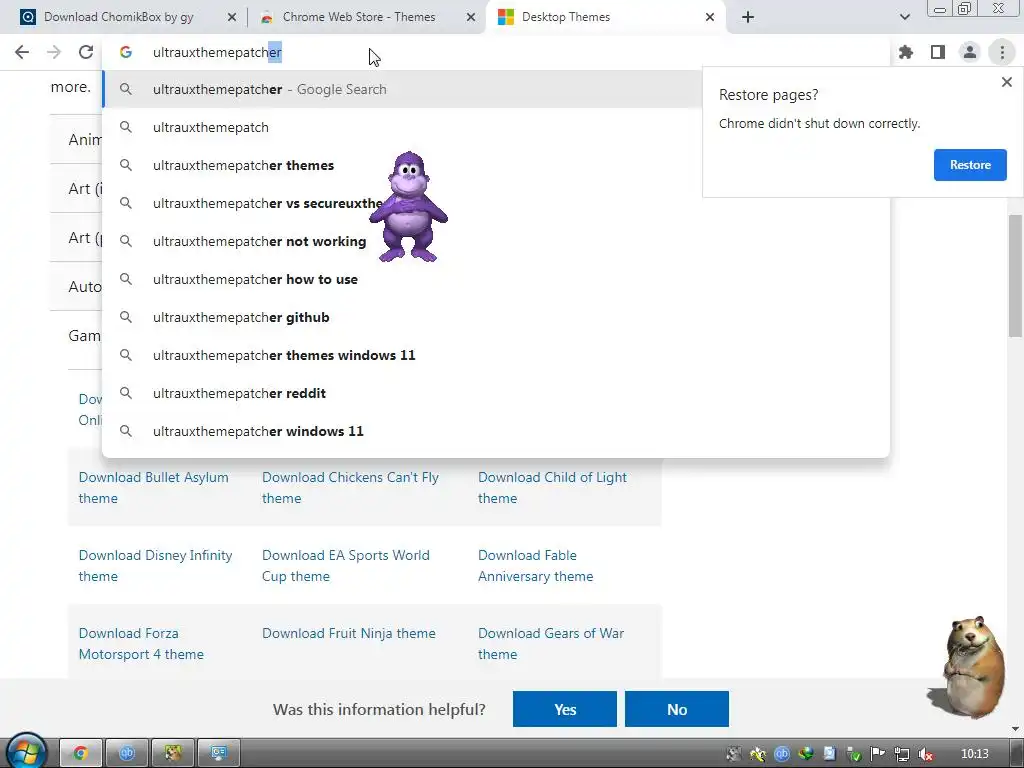1024x768 pixels.
Task: Open the third taskbar app with the animal icon
Action: click(172, 754)
